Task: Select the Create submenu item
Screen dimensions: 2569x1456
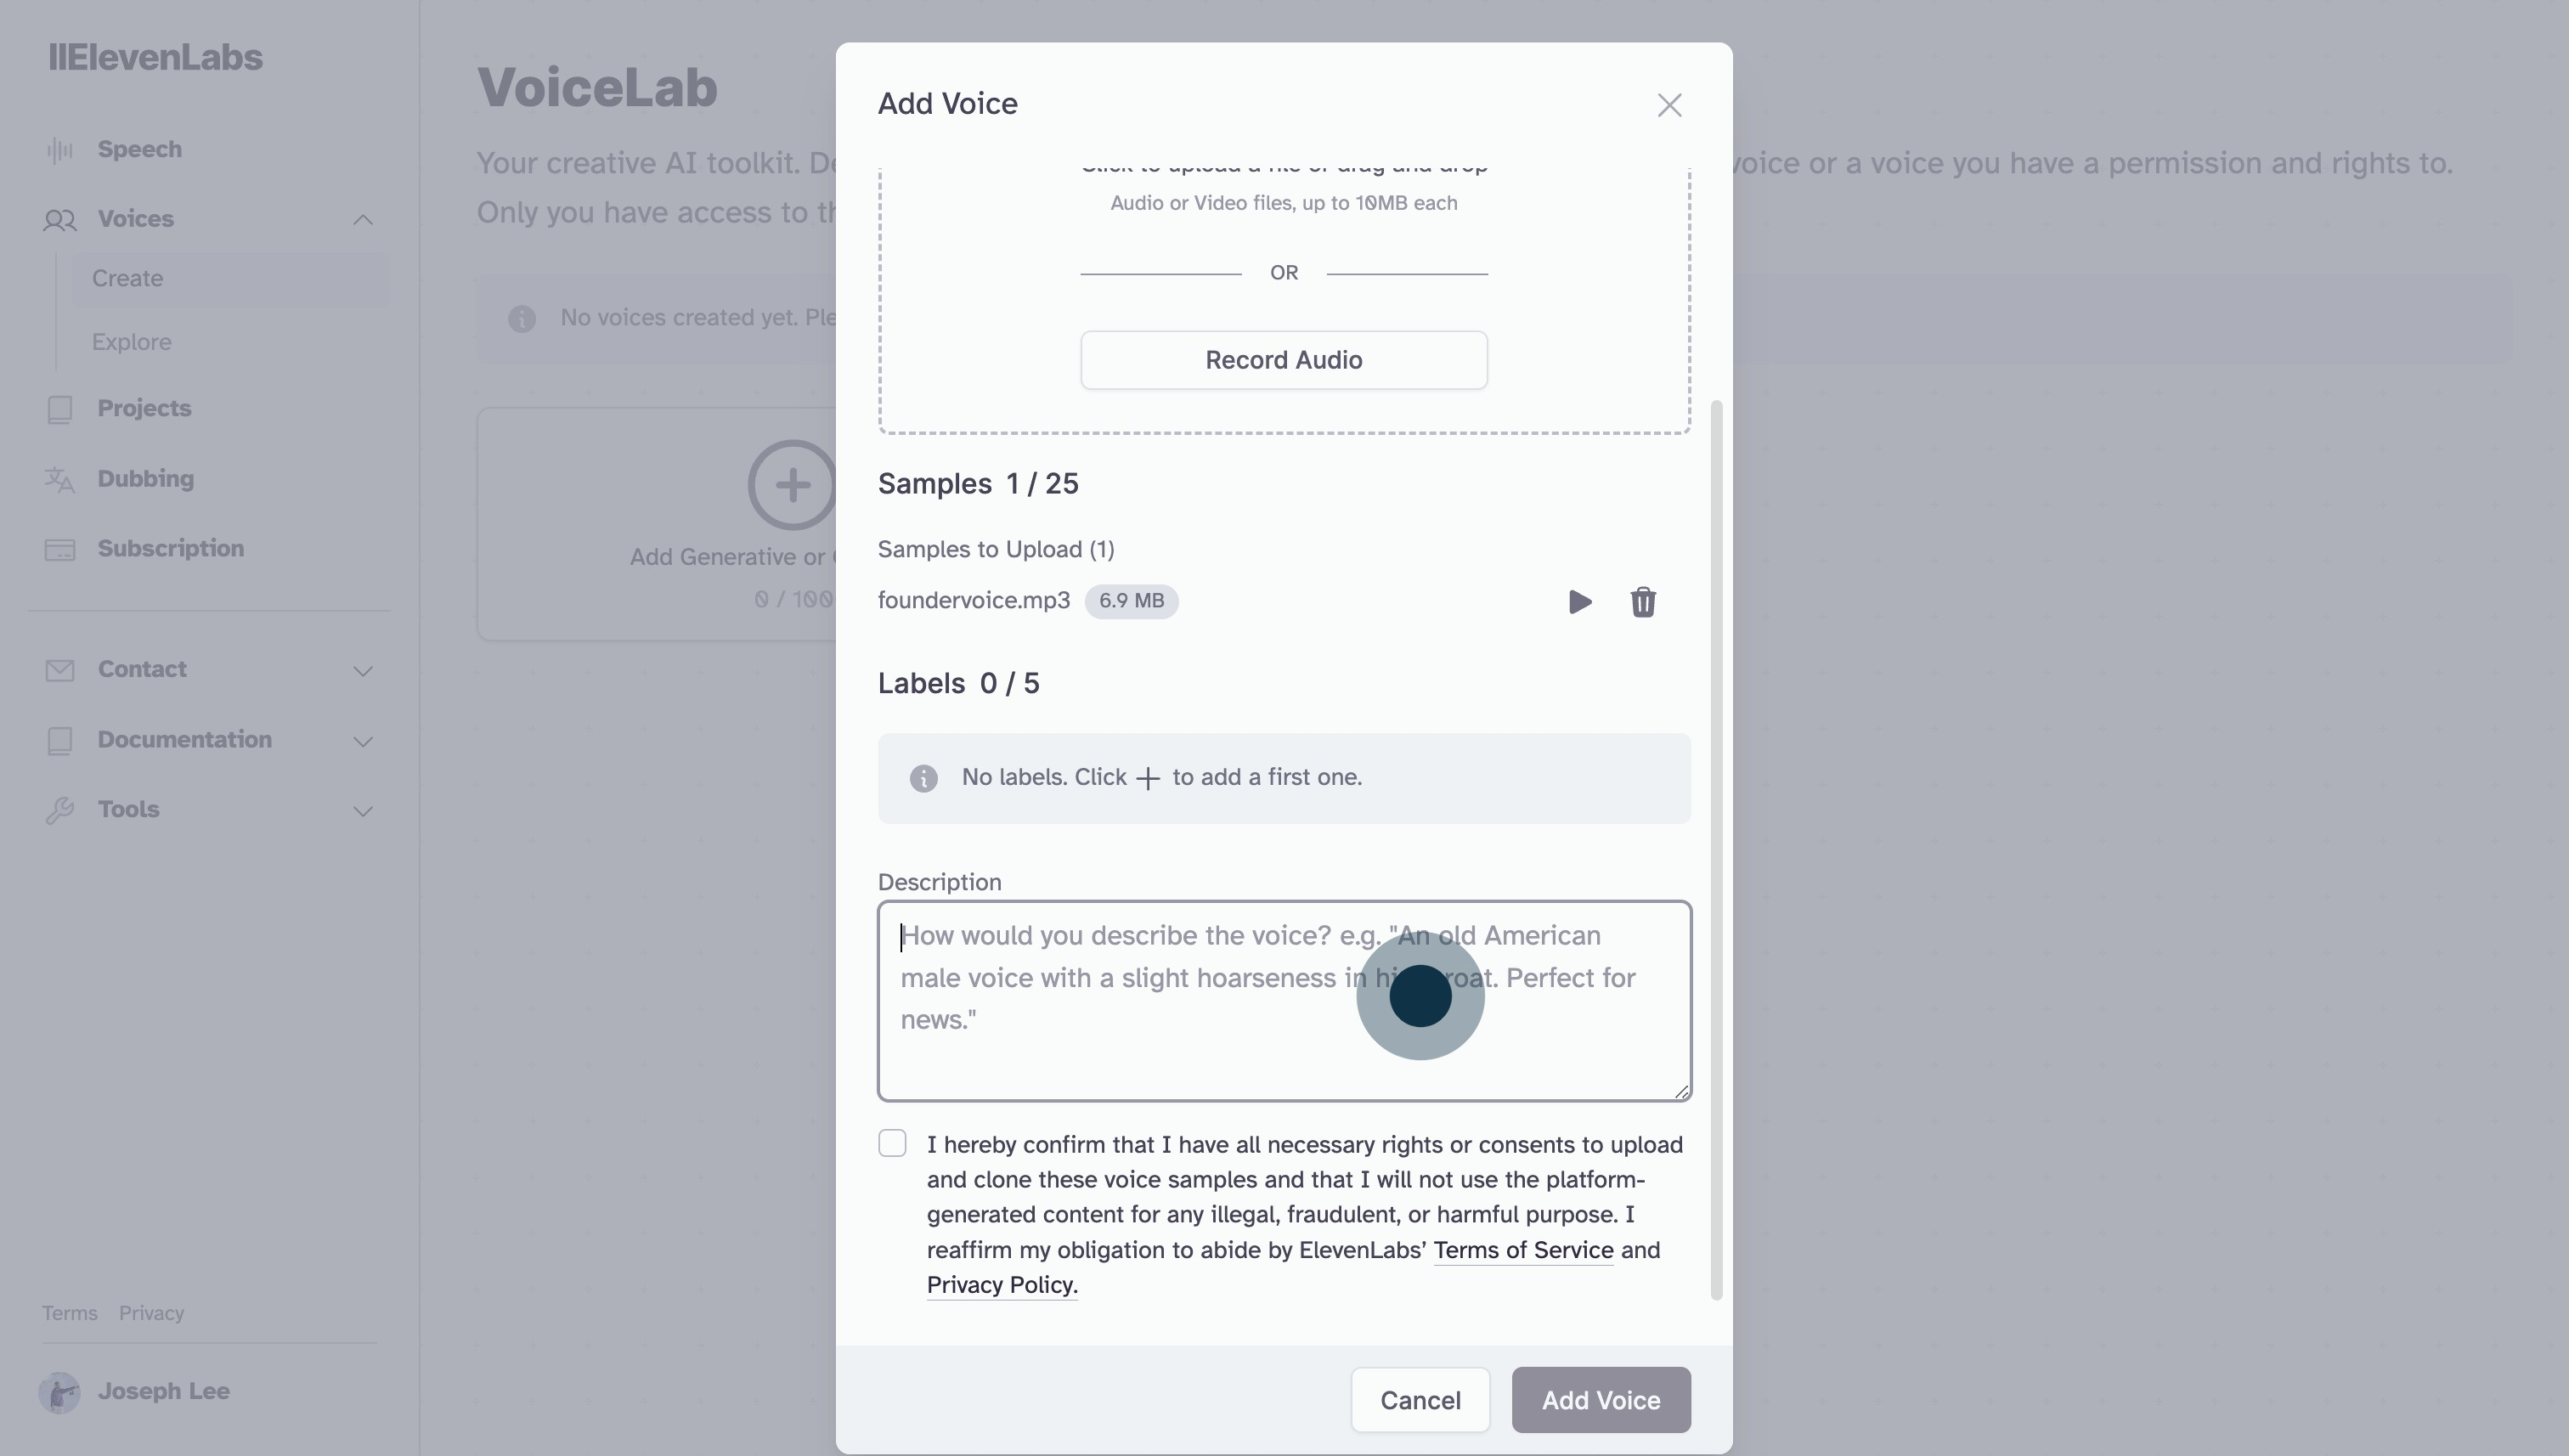Action: (x=128, y=278)
